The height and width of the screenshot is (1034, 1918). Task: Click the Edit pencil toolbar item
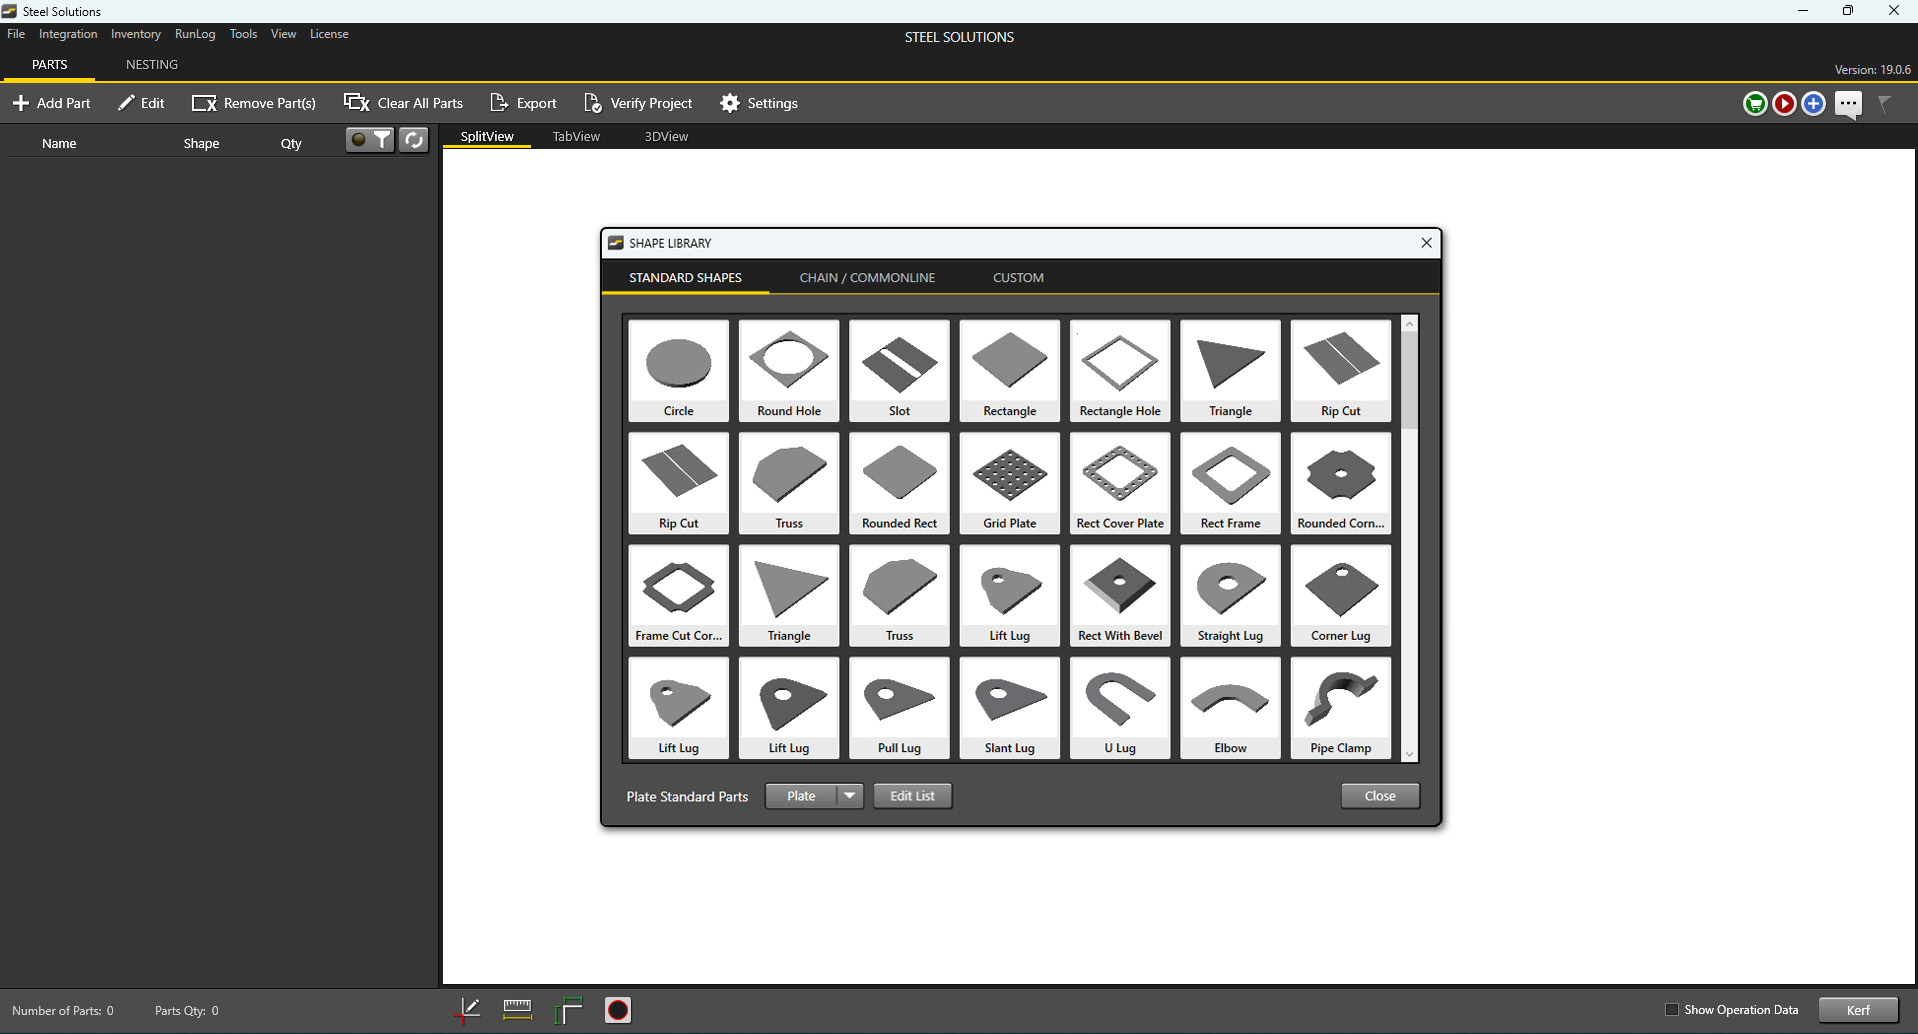click(140, 103)
